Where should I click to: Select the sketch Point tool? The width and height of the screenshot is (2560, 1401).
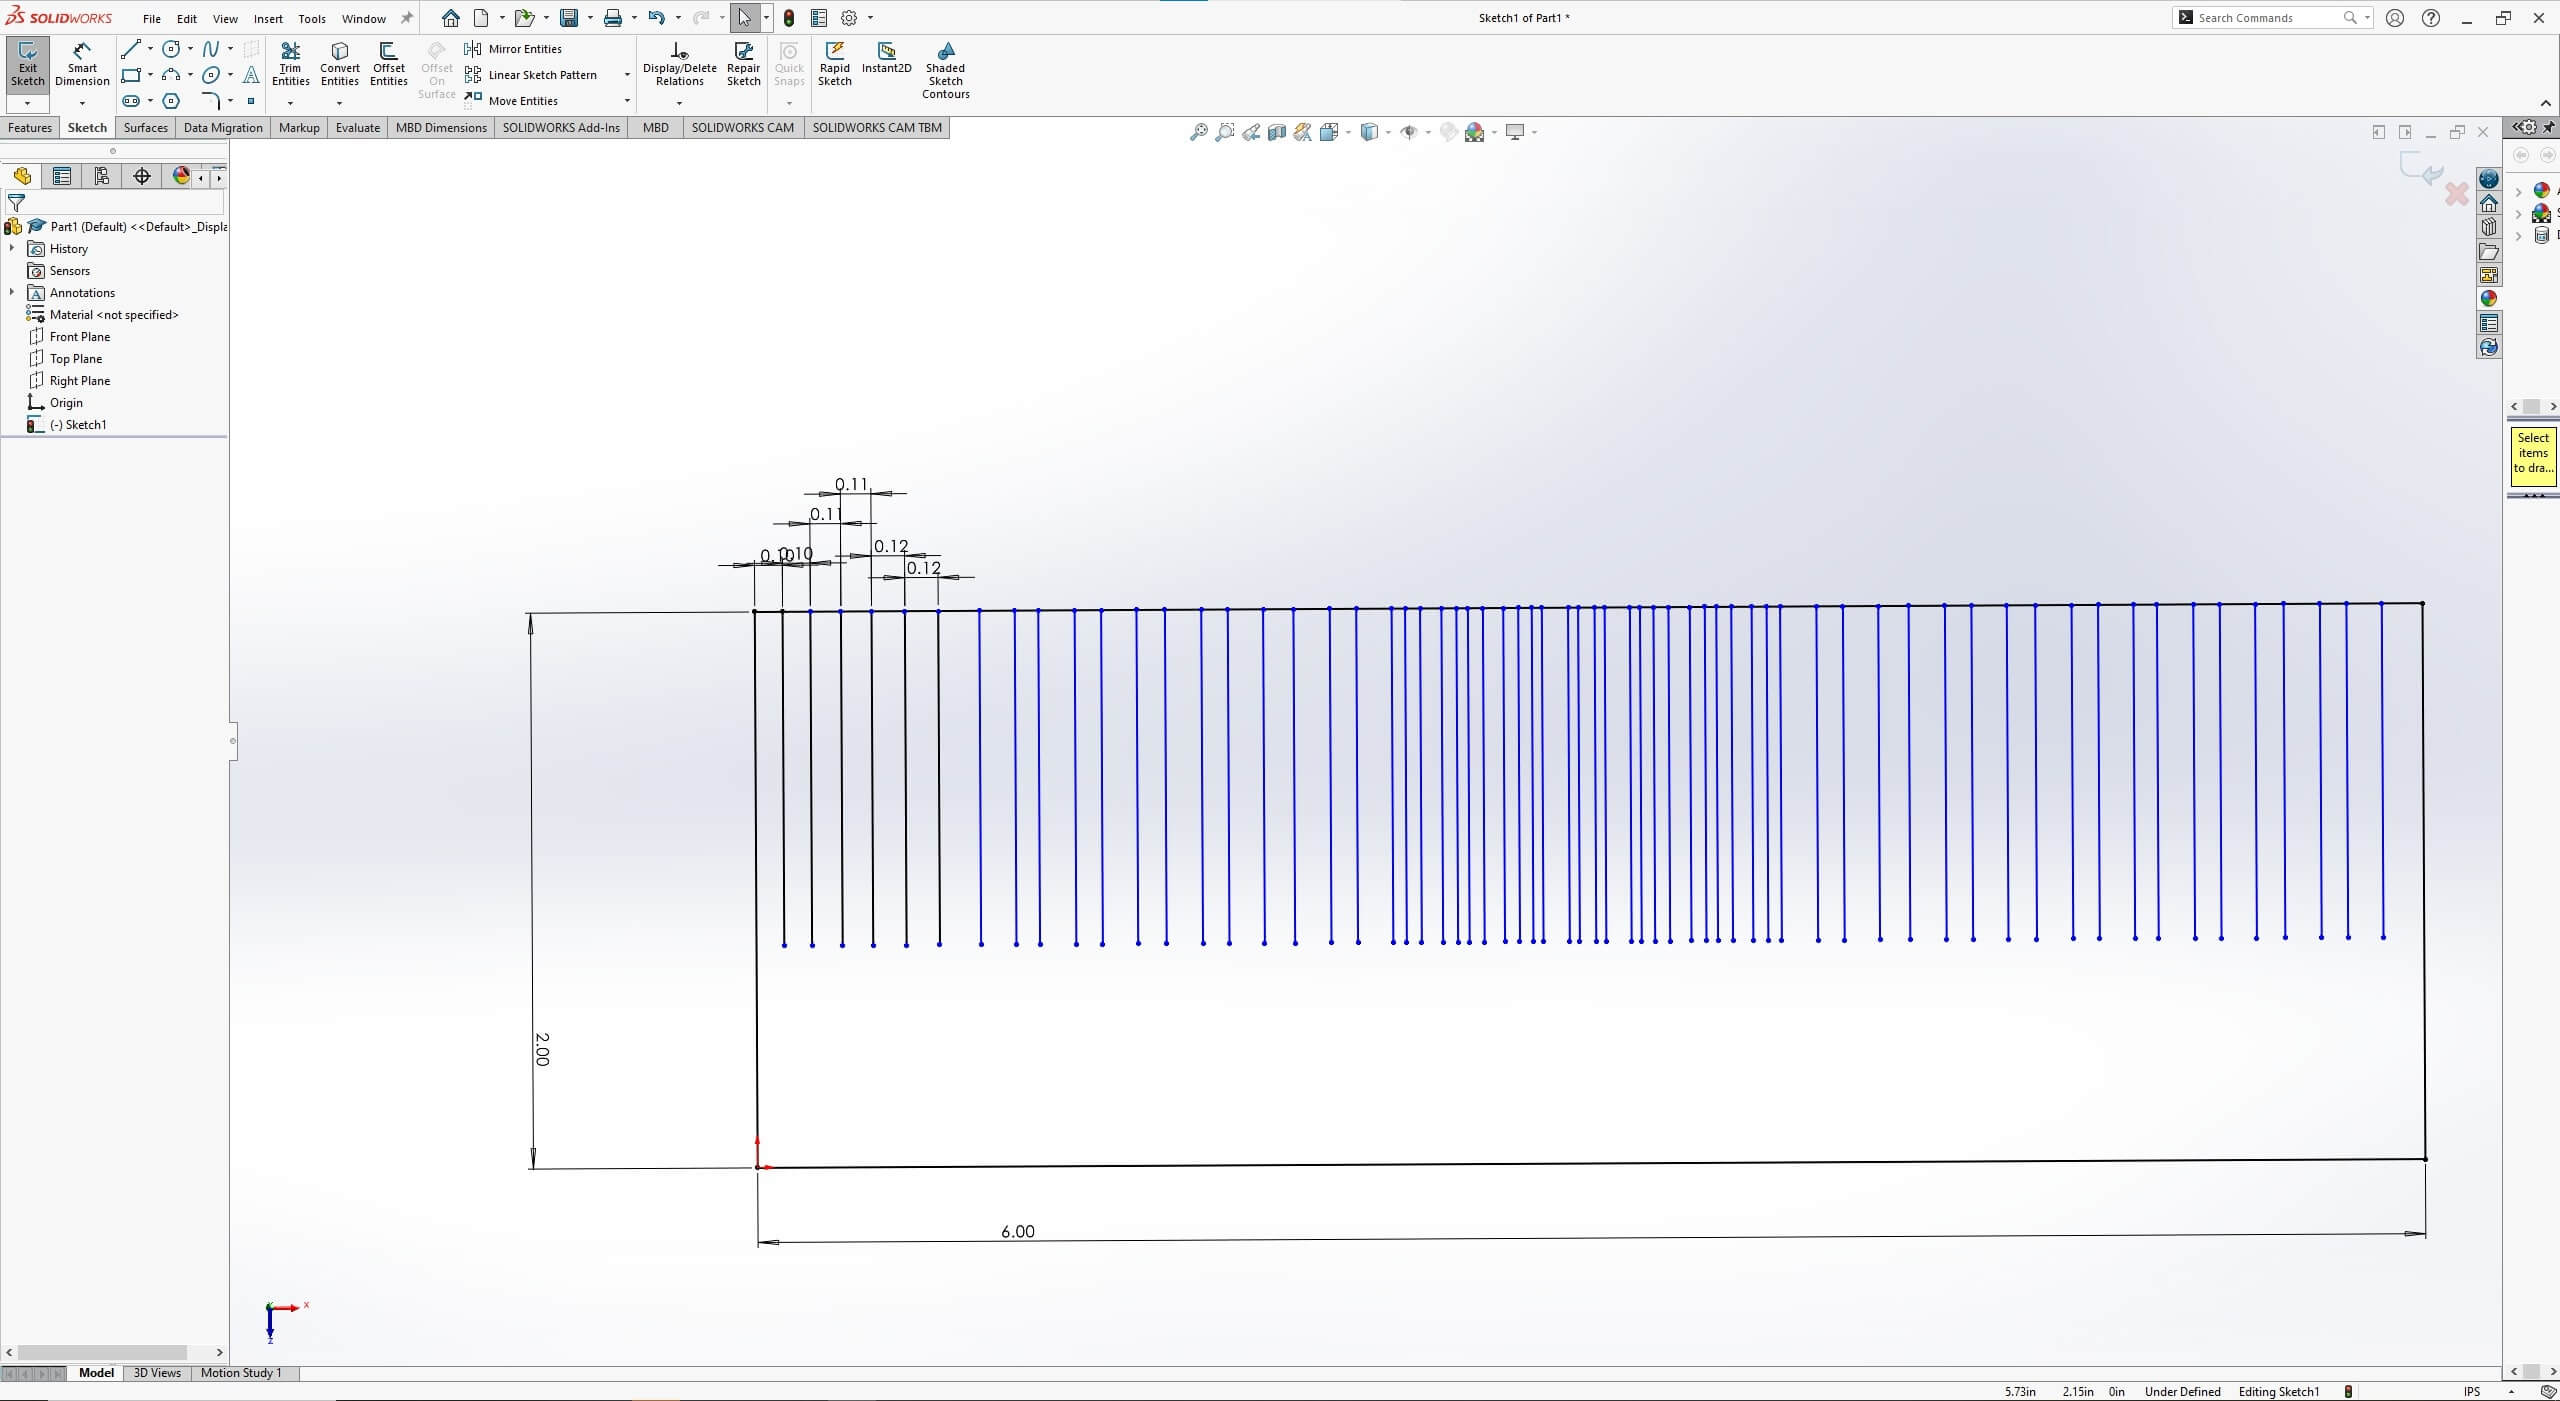tap(251, 101)
